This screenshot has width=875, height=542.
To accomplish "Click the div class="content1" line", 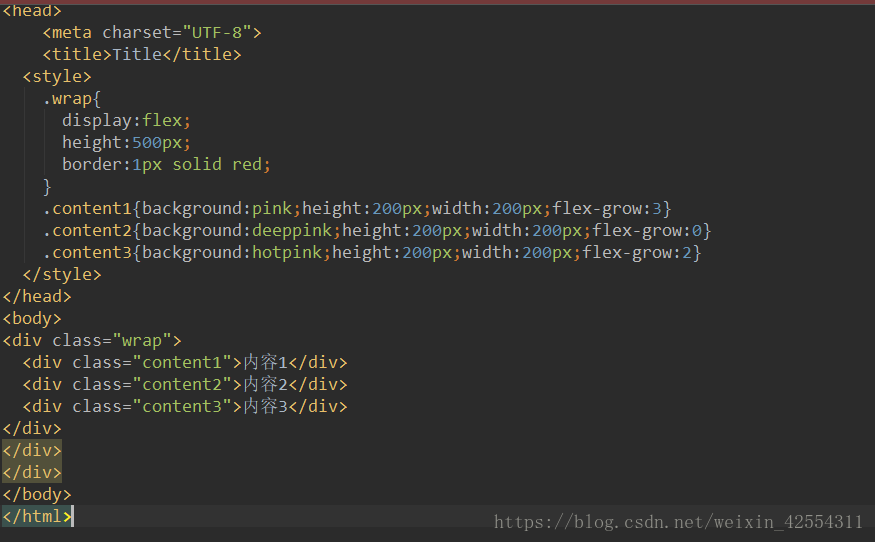I will pyautogui.click(x=185, y=362).
